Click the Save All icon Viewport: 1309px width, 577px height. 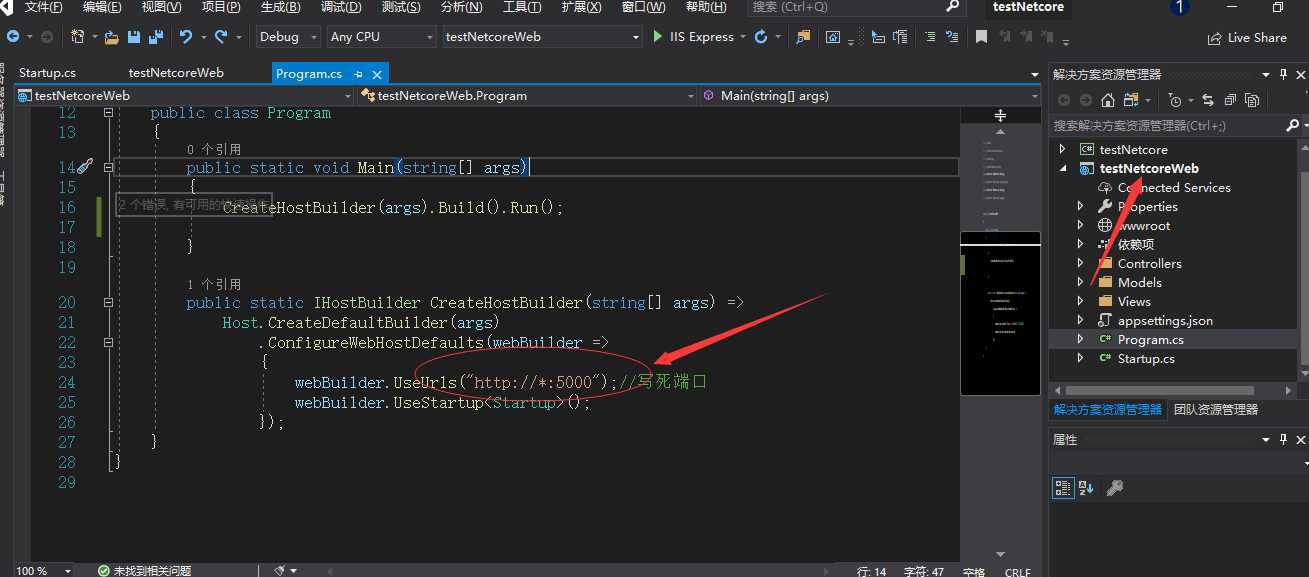155,37
